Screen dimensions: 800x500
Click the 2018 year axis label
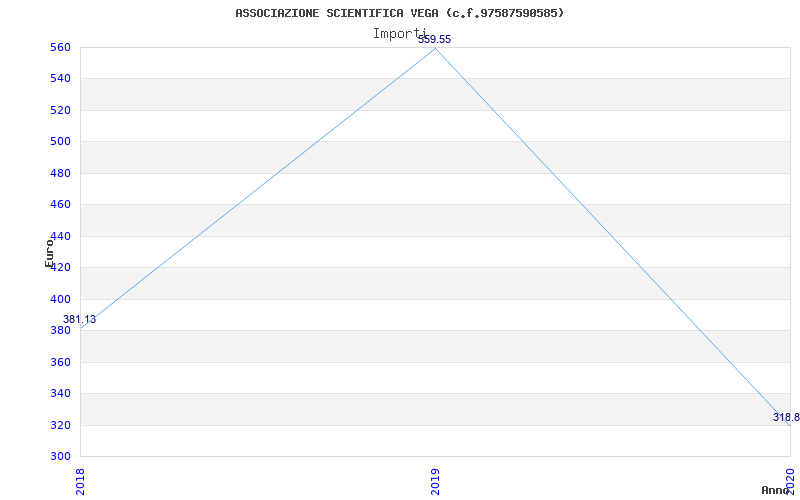coord(80,482)
